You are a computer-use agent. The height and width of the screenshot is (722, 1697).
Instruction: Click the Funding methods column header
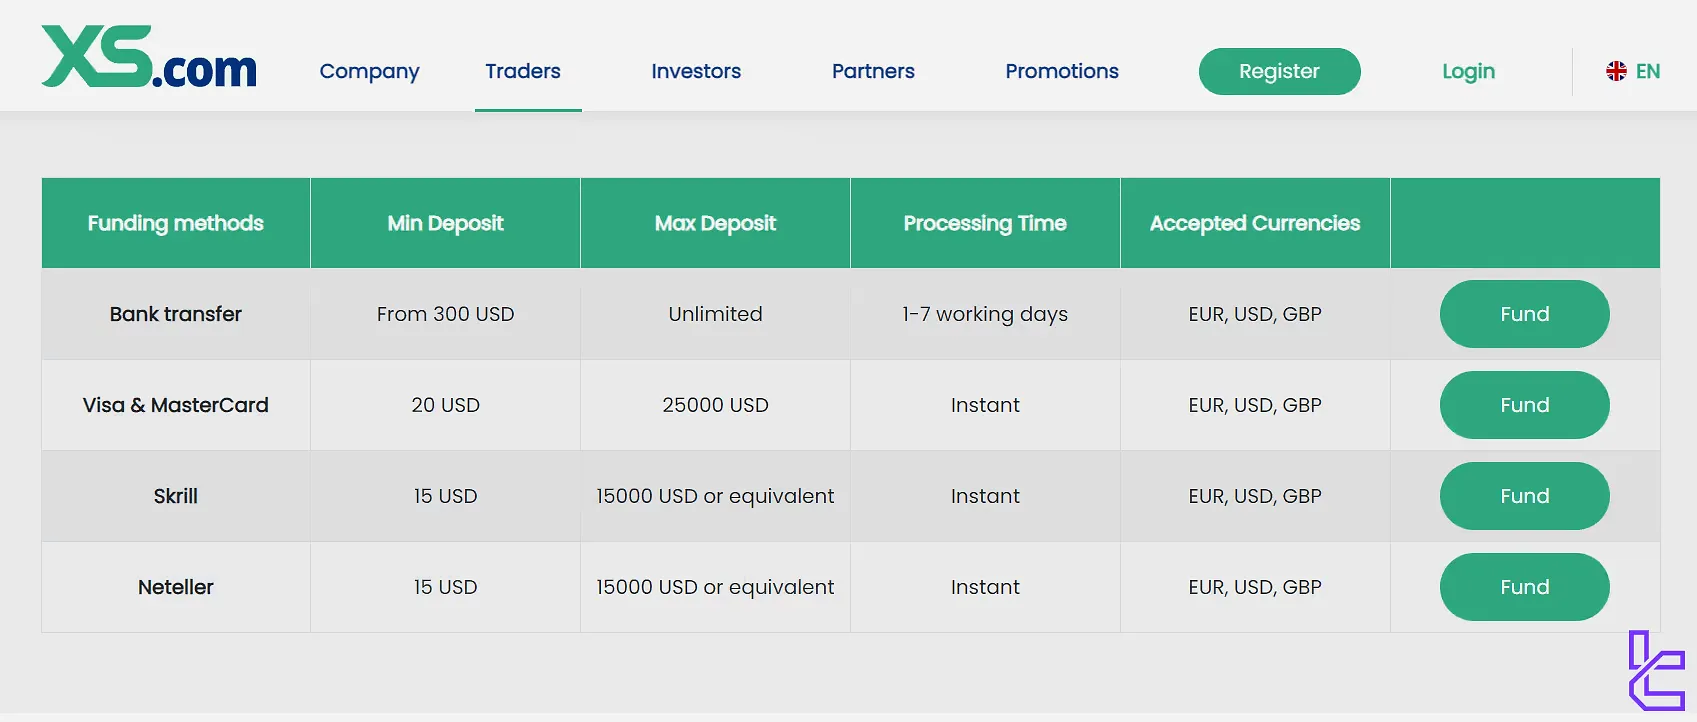tap(176, 223)
